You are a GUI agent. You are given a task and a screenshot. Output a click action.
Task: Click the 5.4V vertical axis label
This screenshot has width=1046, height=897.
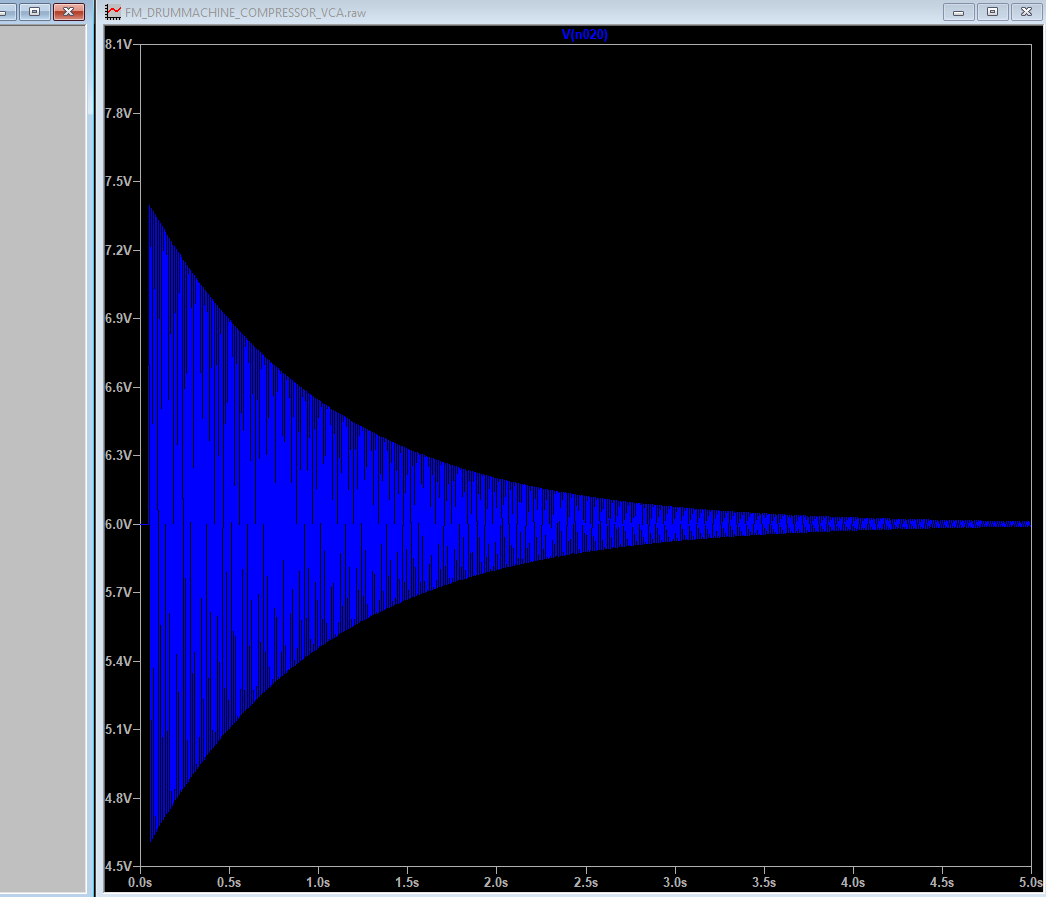pyautogui.click(x=118, y=661)
